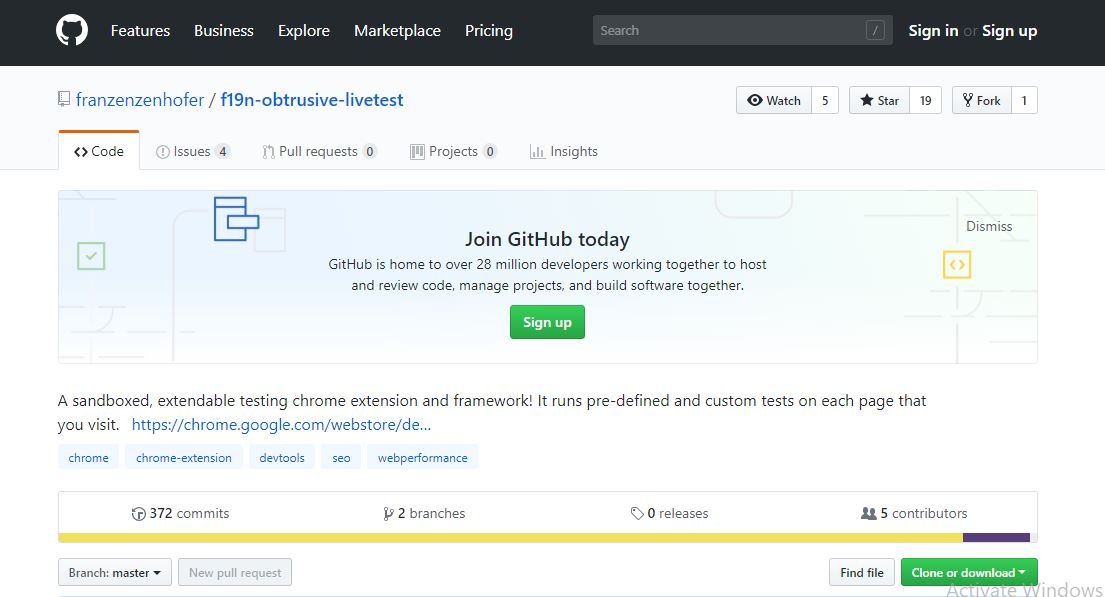Click the repository book icon
Viewport: 1105px width, 597px height.
64,99
